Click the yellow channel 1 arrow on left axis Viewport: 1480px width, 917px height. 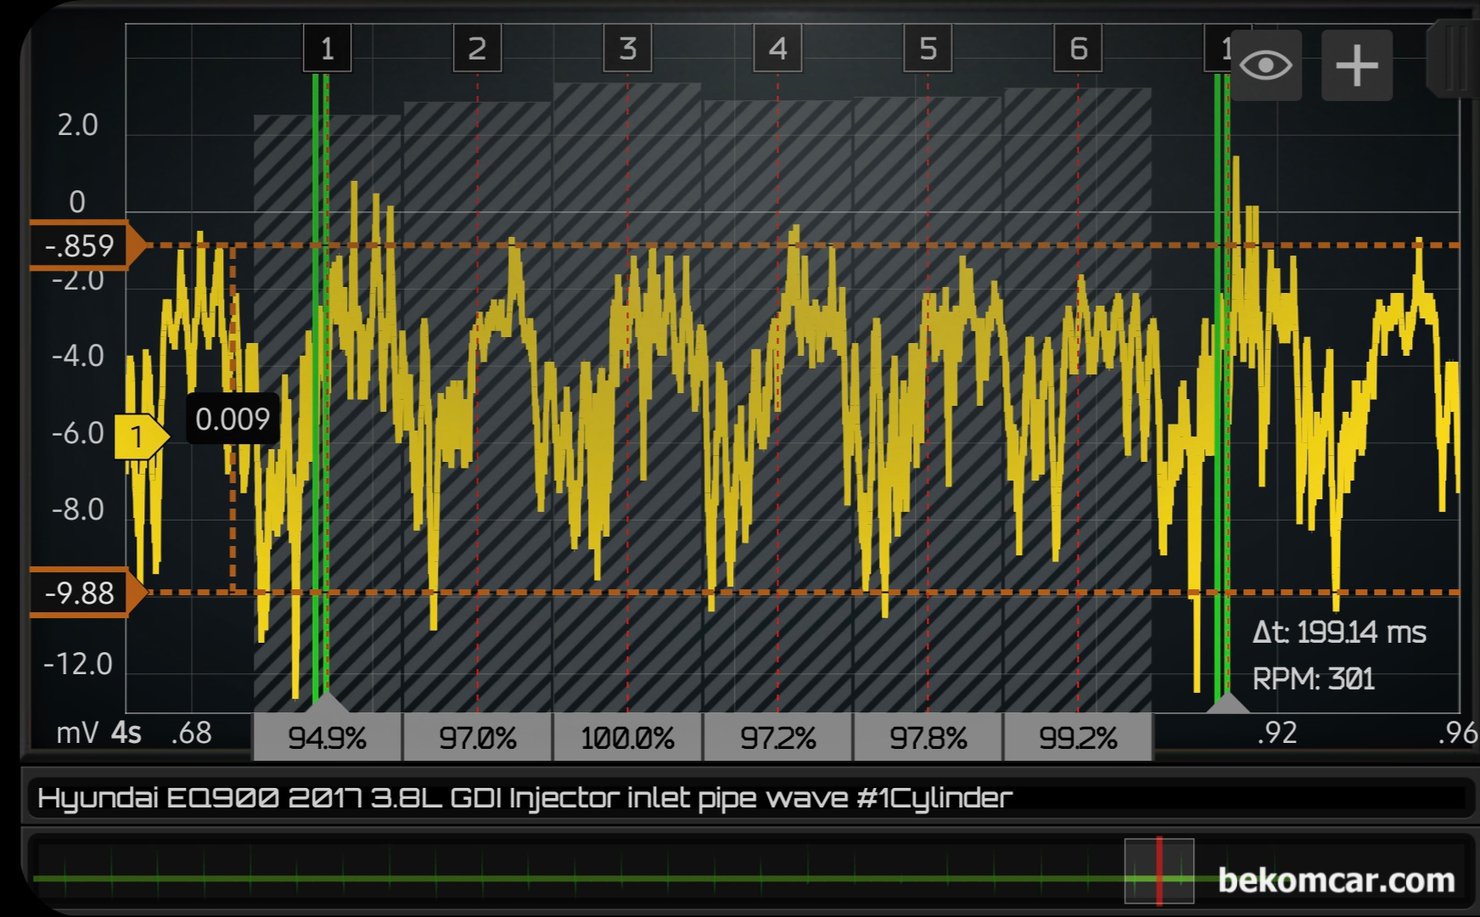tap(138, 433)
